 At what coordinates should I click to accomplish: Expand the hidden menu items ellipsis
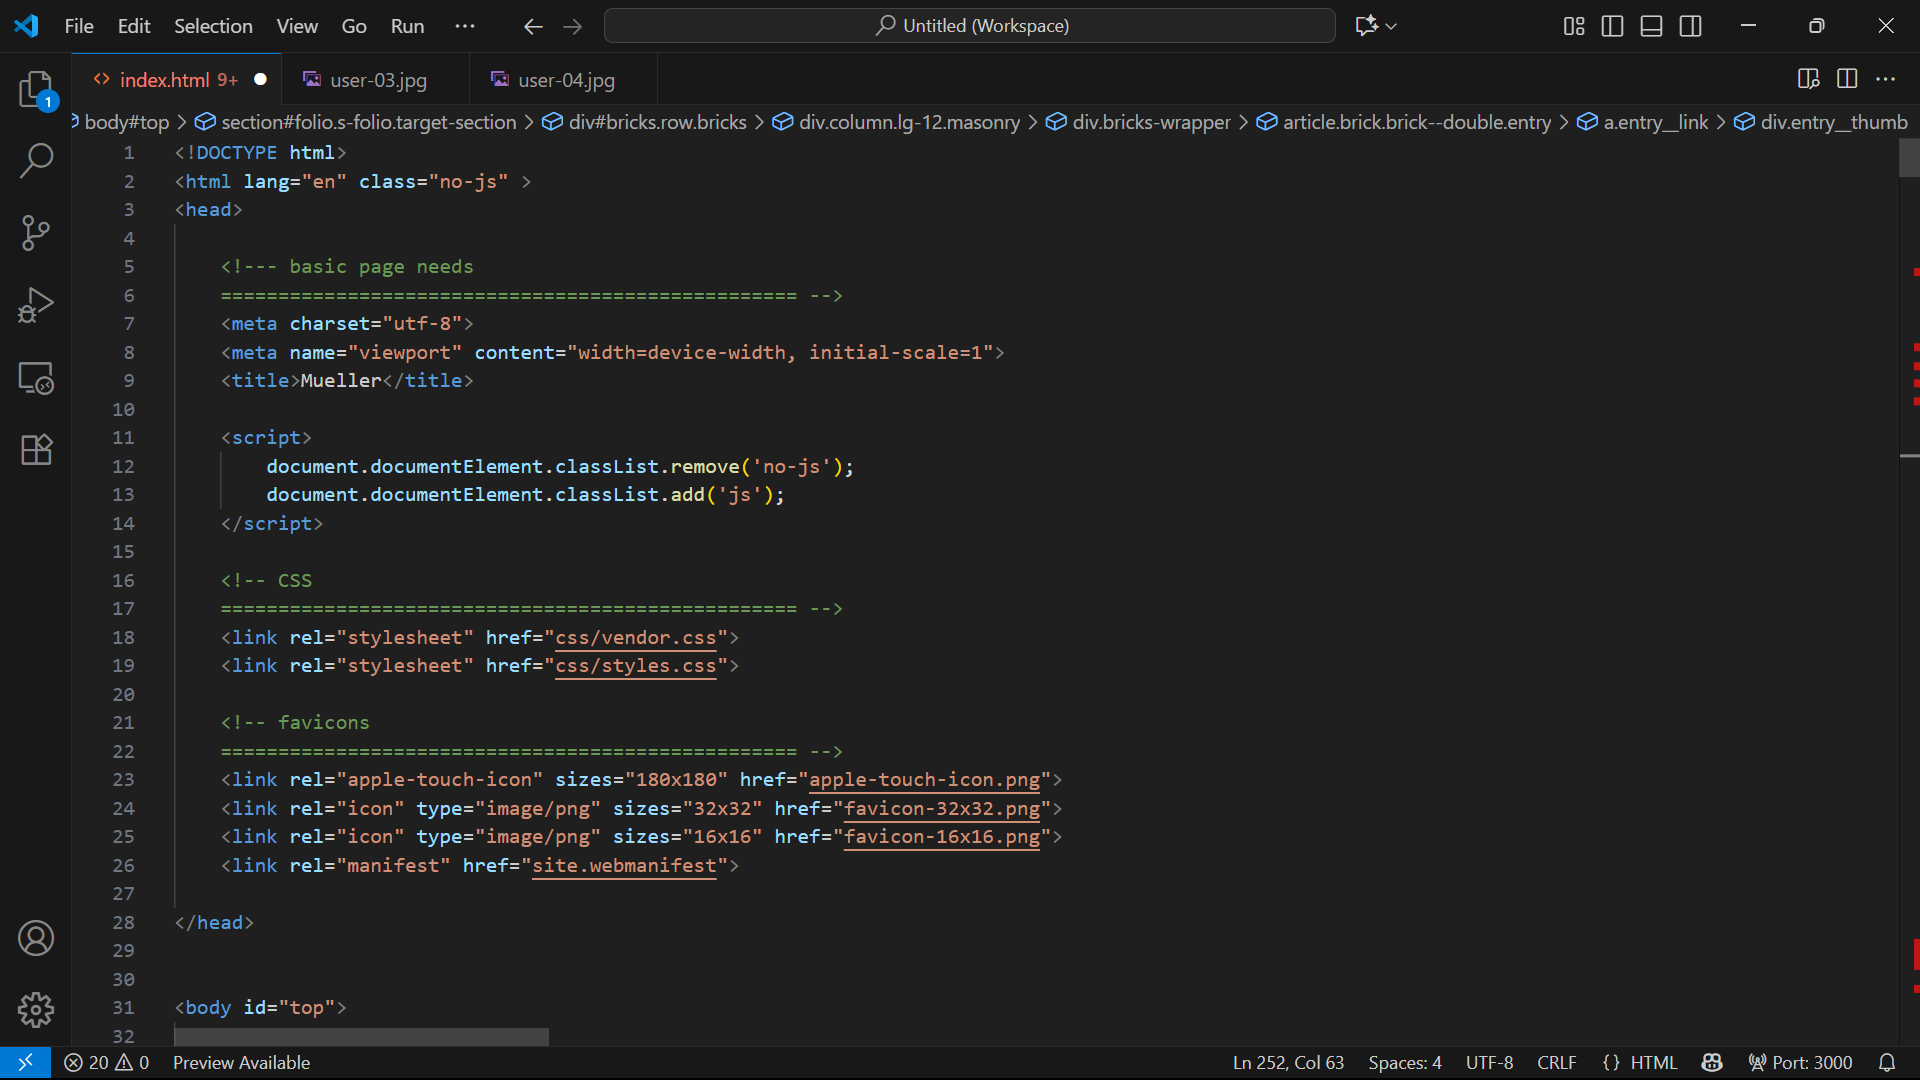click(465, 26)
